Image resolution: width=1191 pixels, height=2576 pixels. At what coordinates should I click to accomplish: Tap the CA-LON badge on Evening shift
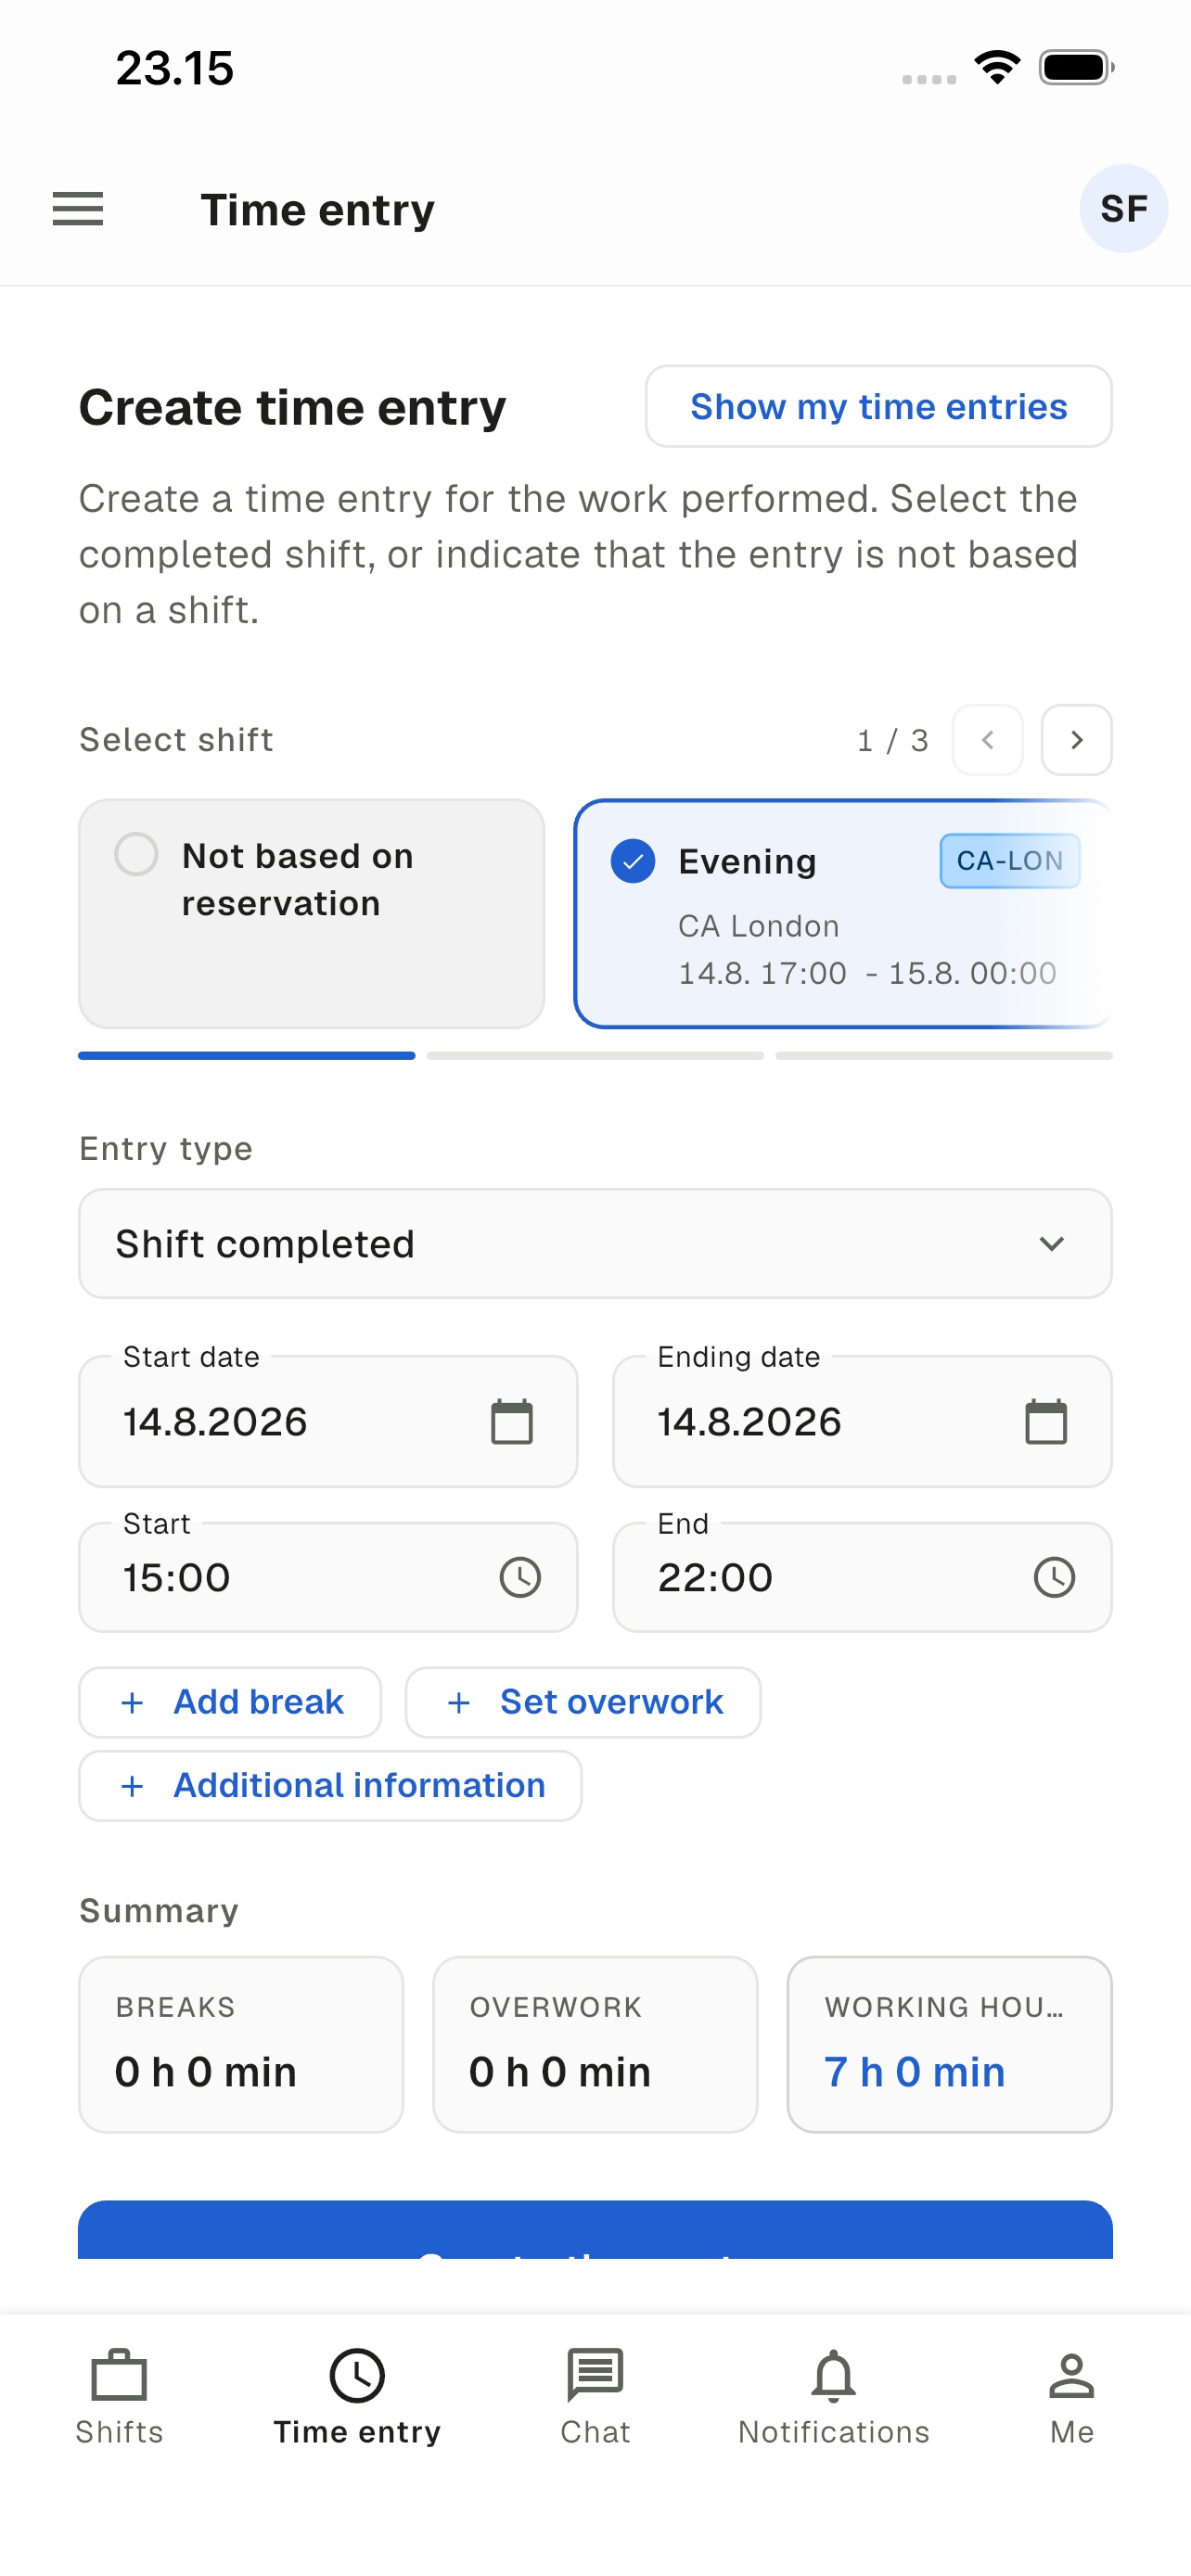click(1010, 860)
